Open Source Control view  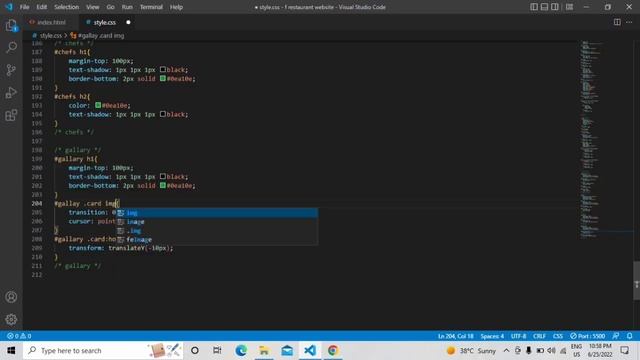pyautogui.click(x=11, y=70)
